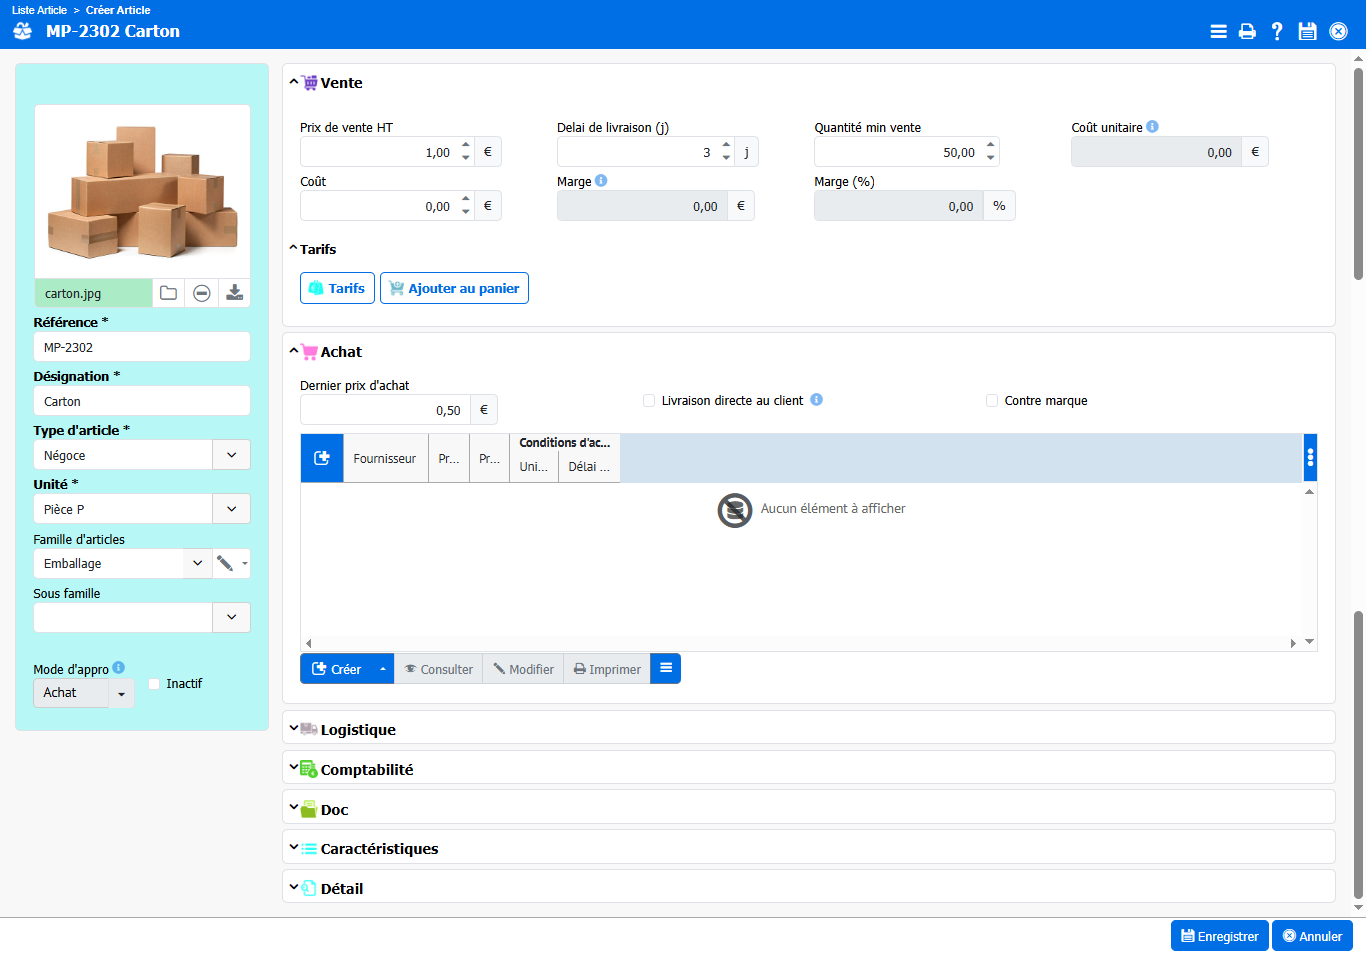Download the carton.jpg image
The width and height of the screenshot is (1368, 956).
234,293
